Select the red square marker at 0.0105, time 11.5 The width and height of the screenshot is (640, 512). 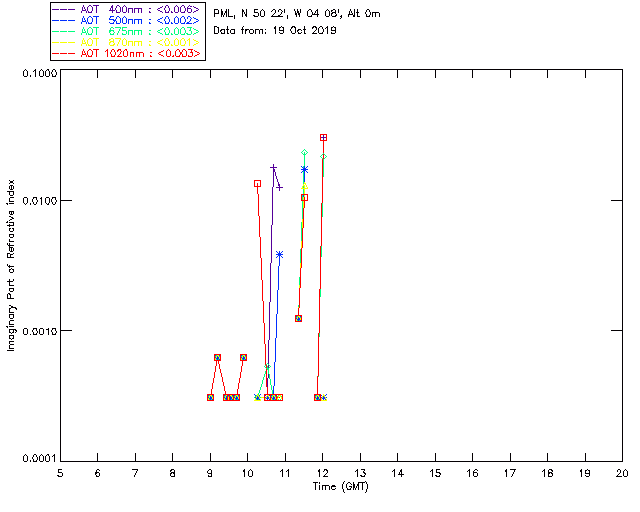click(304, 198)
